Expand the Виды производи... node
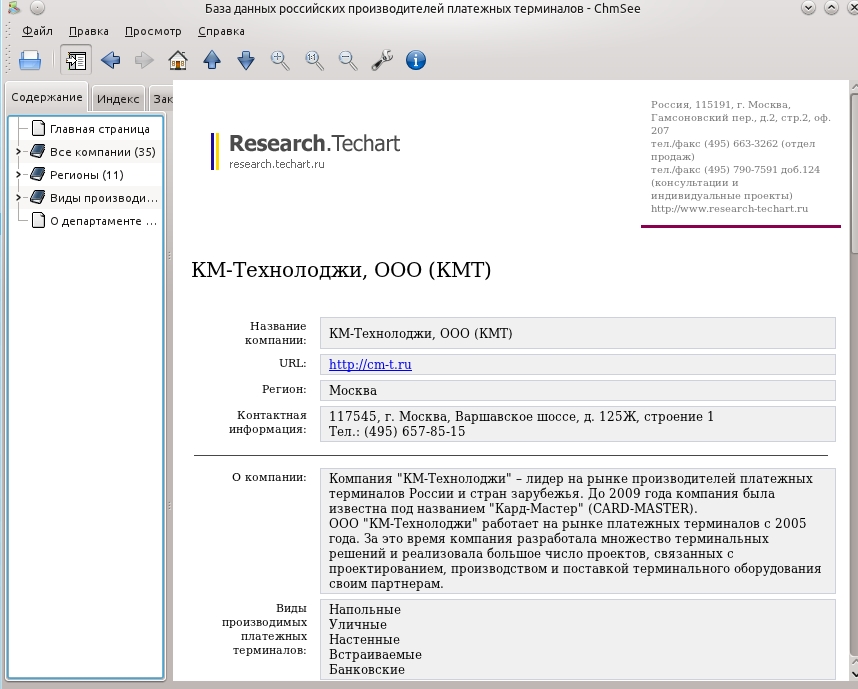This screenshot has height=689, width=858. coord(19,198)
